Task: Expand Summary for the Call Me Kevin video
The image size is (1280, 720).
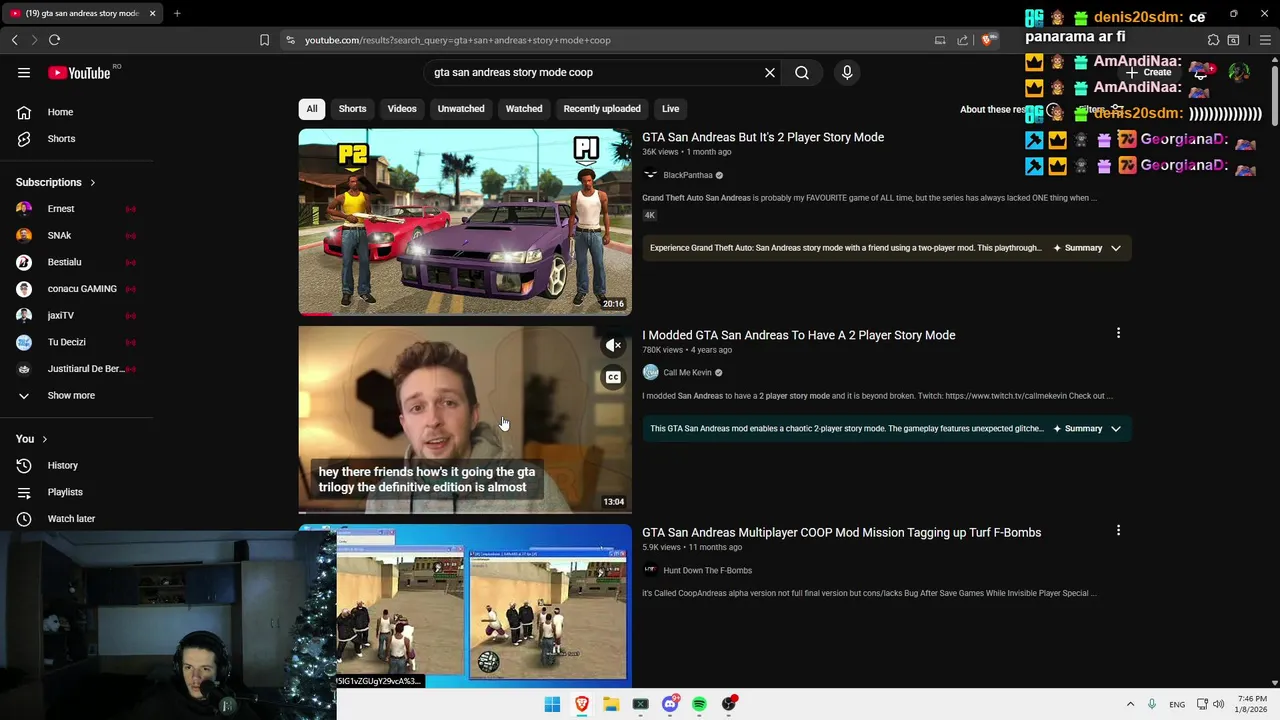Action: pos(1087,428)
